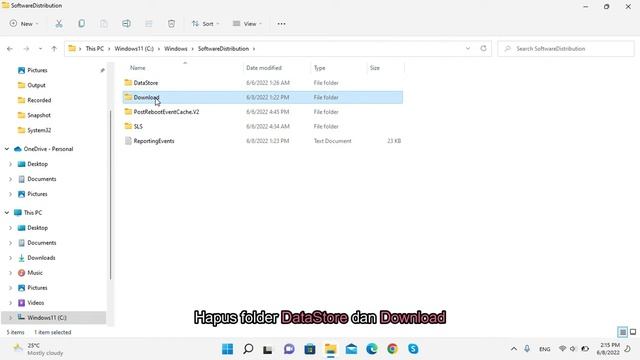Viewport: 640px width, 360px height.
Task: Open Skype from the taskbar
Action: (x=413, y=349)
